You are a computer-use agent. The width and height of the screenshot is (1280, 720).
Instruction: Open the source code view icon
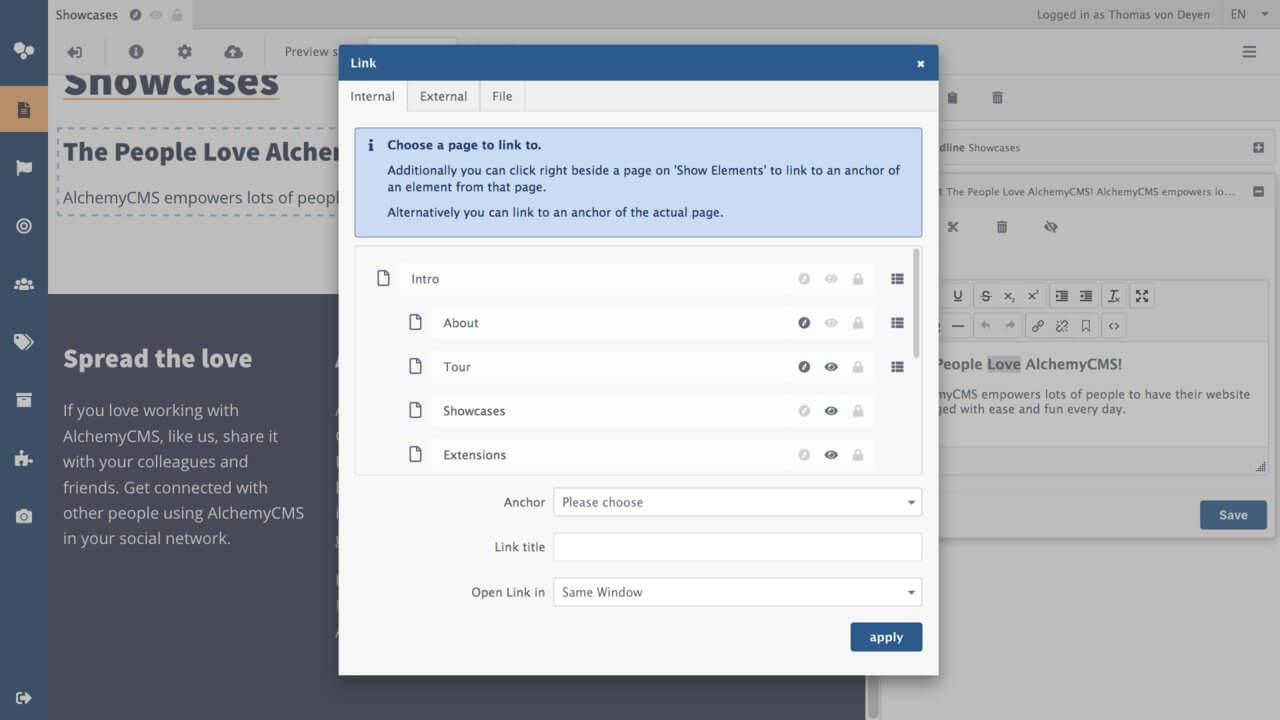tap(1114, 326)
